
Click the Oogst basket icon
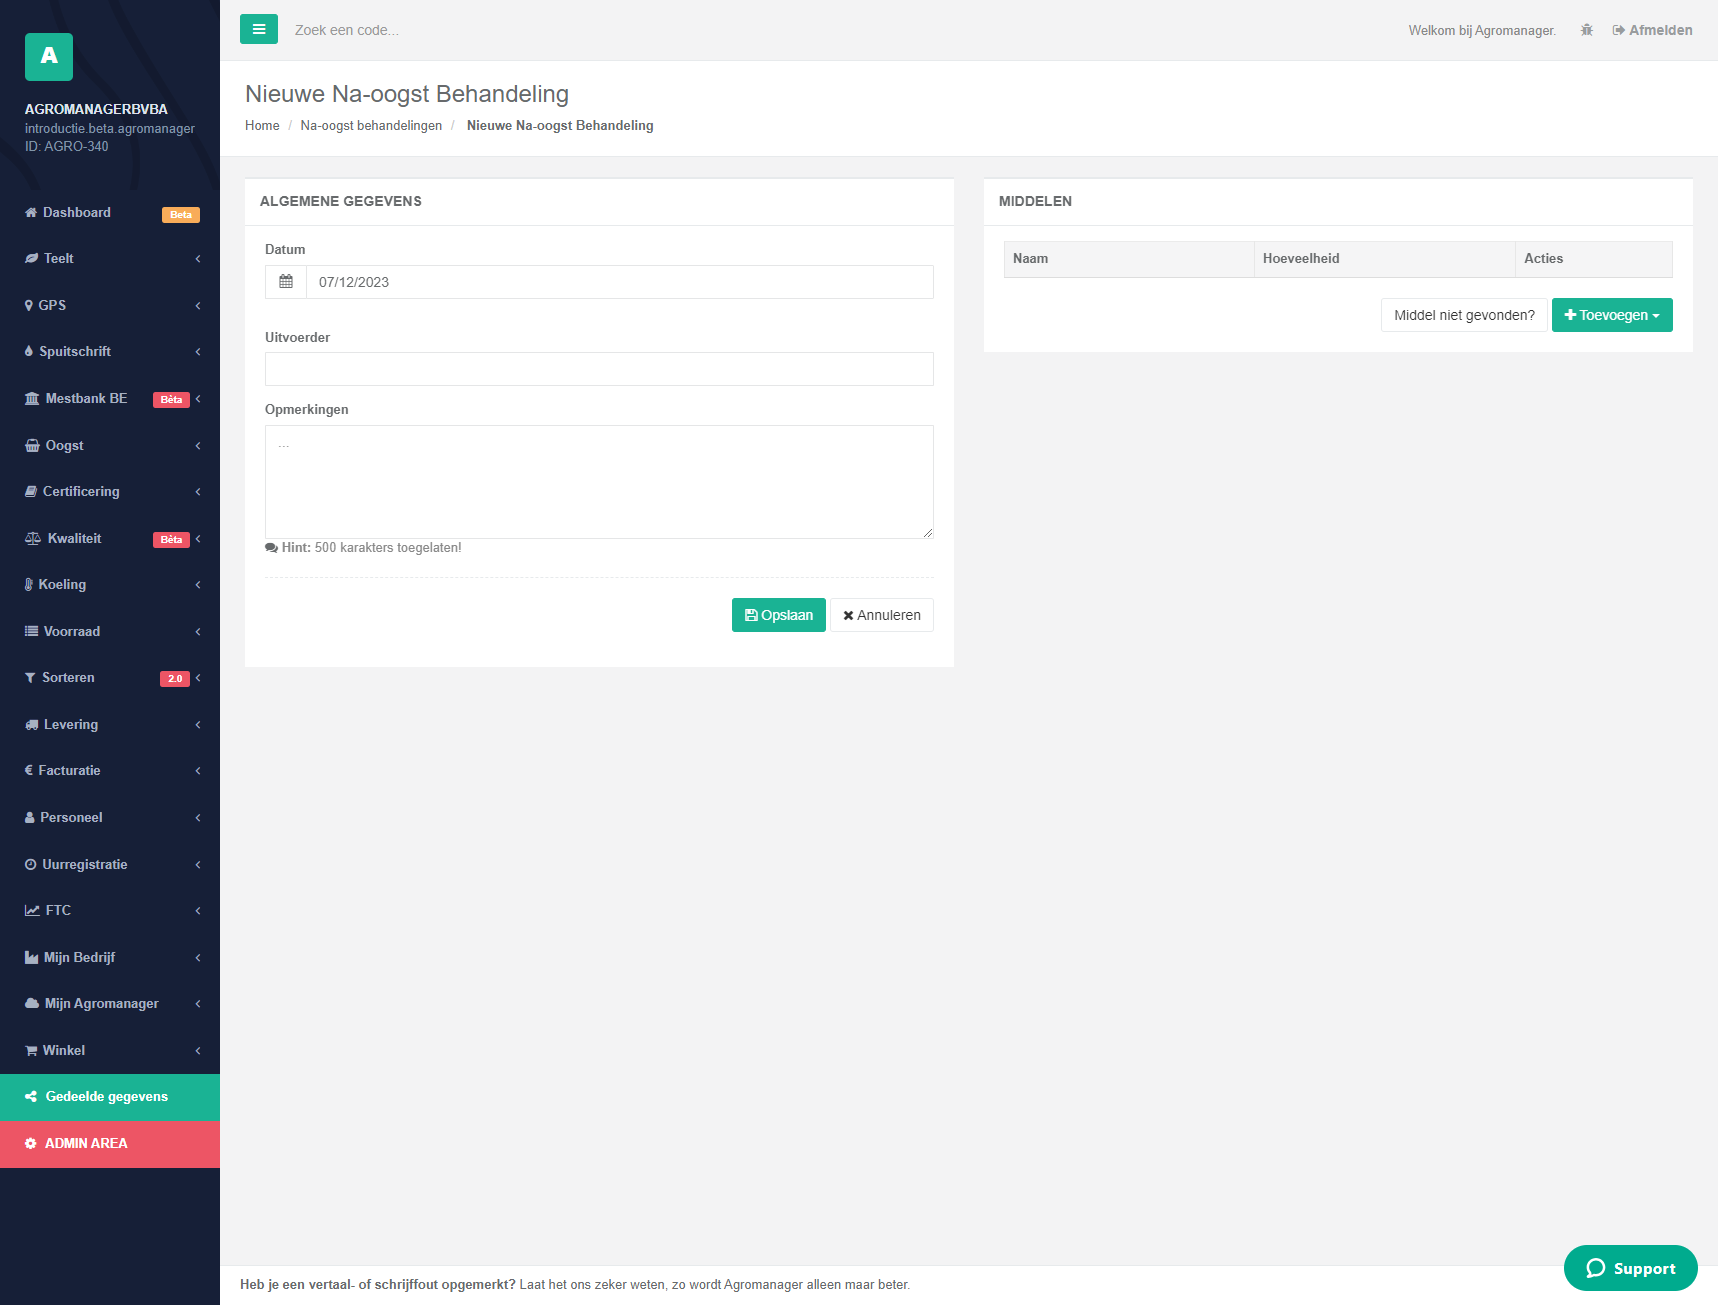pyautogui.click(x=32, y=445)
